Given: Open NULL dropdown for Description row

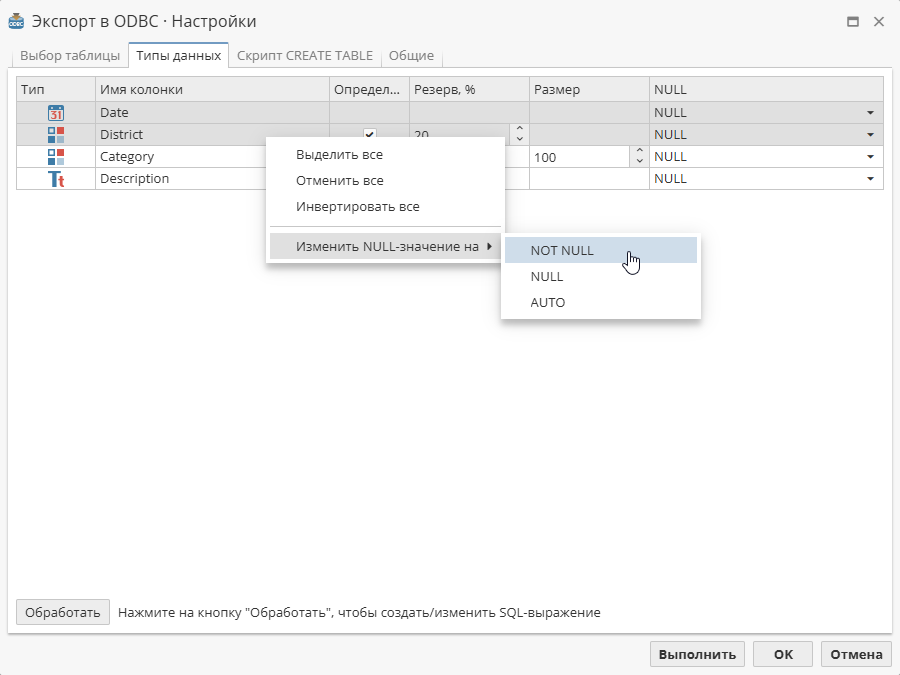Looking at the screenshot, I should (x=870, y=179).
